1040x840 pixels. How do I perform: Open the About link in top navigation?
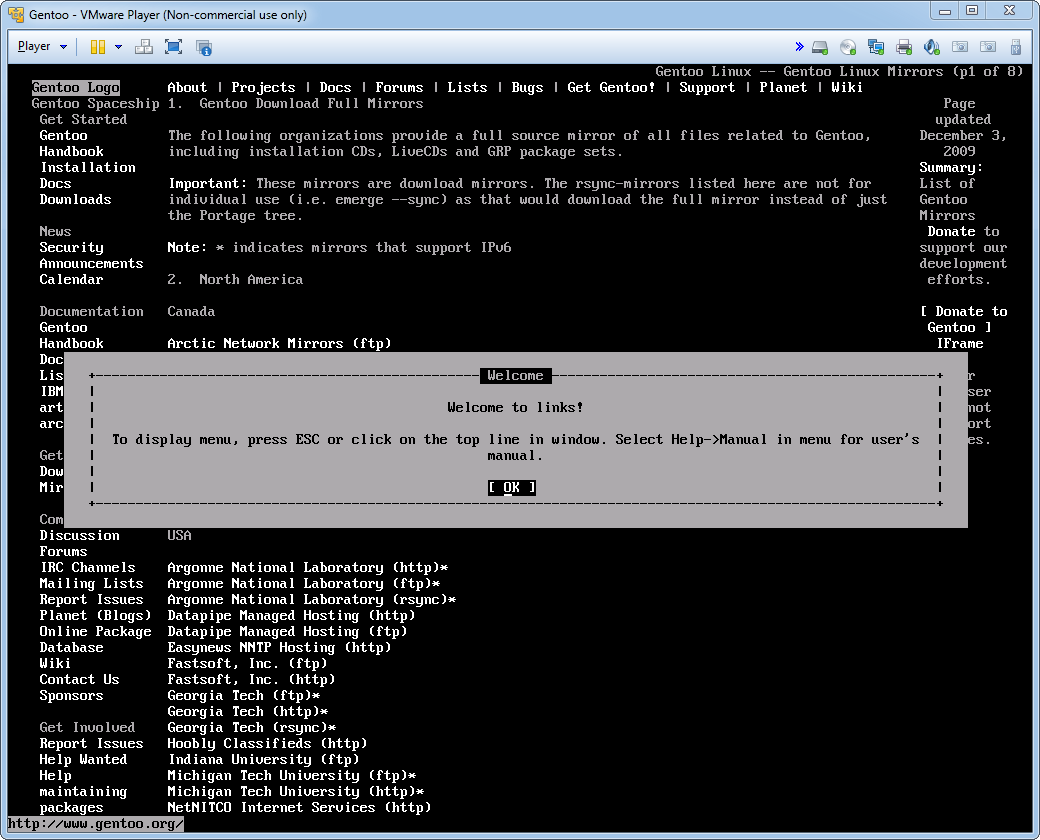[x=187, y=88]
